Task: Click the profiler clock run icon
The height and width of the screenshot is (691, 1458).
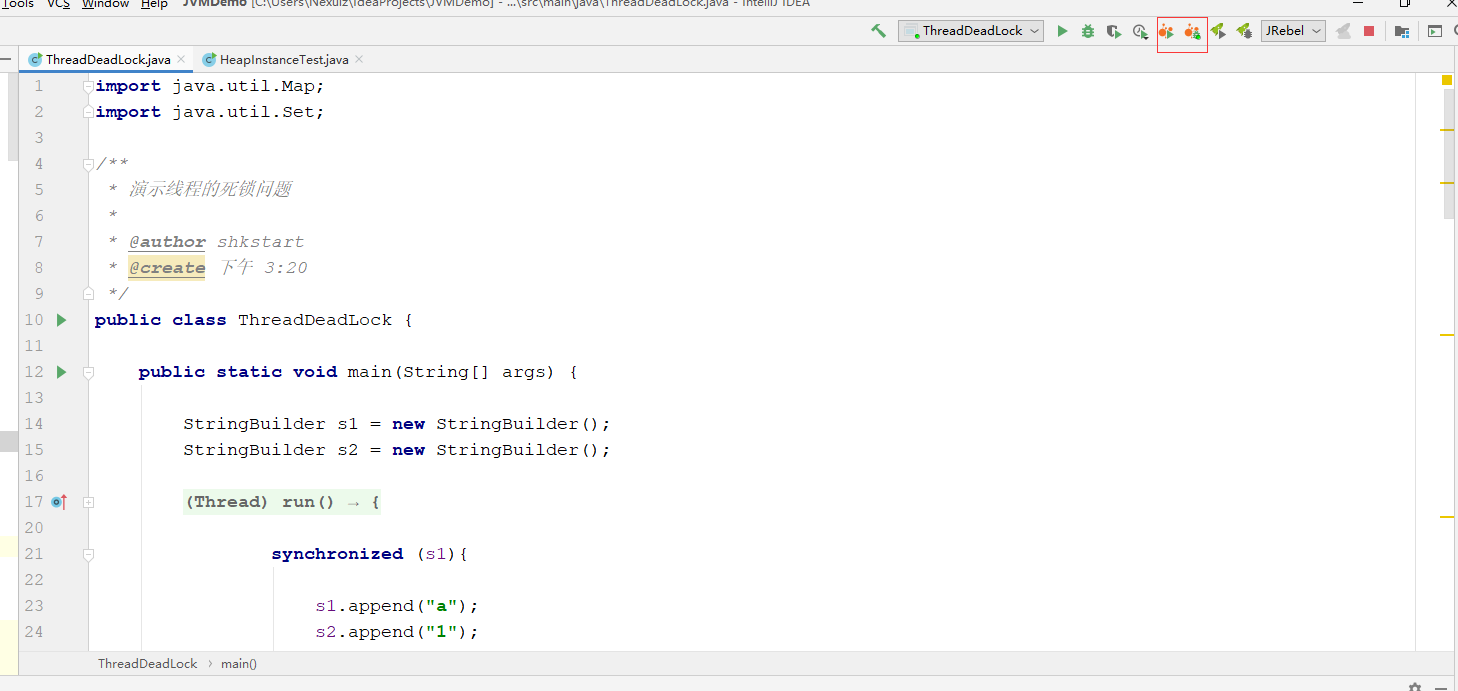Action: [x=1139, y=31]
